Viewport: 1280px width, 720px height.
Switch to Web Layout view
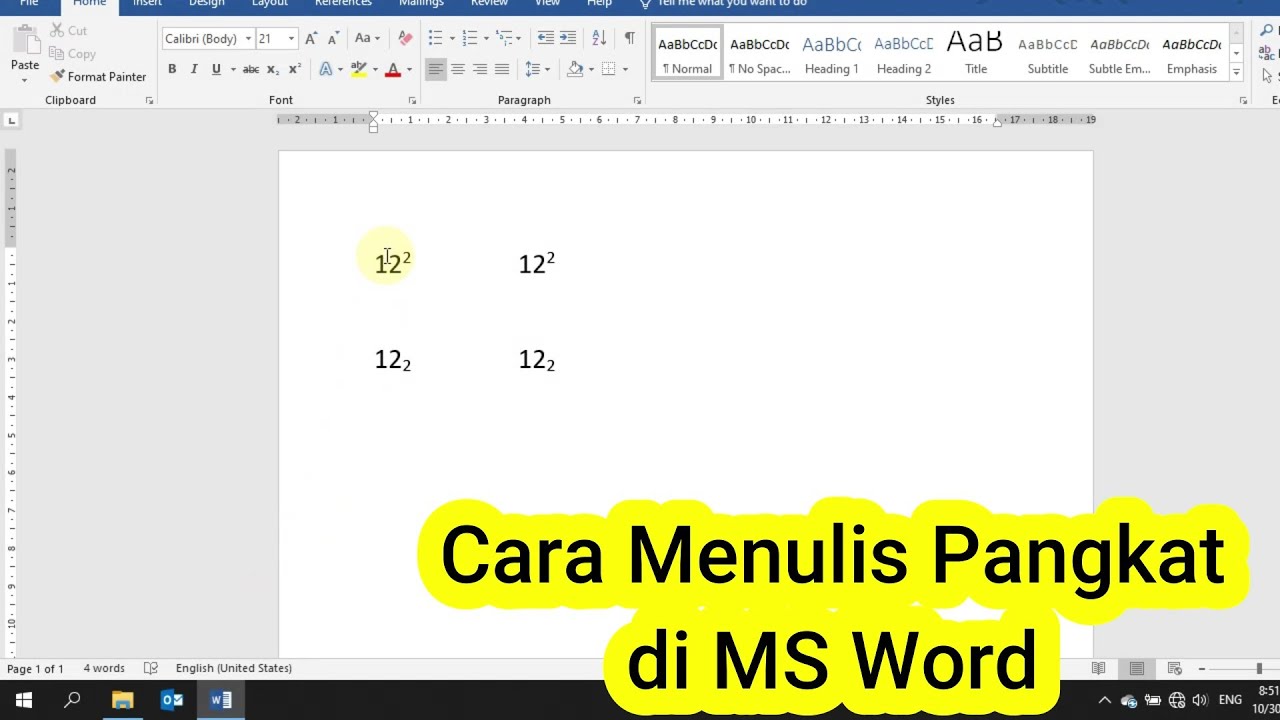1175,668
